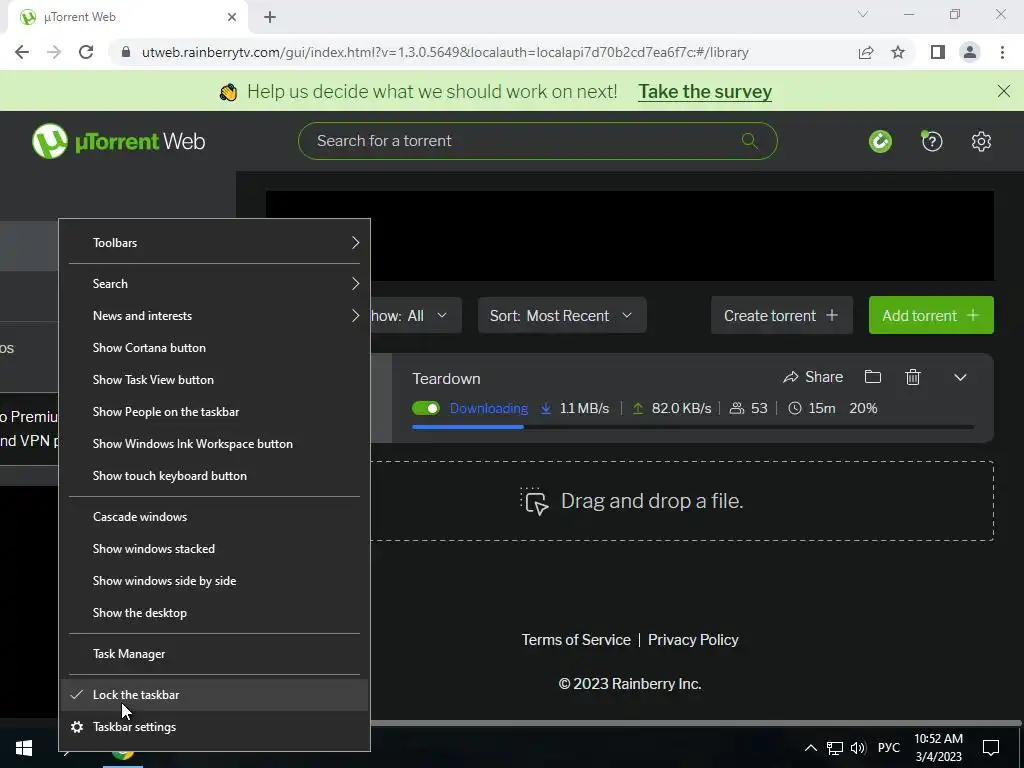Select Show People on the taskbar

click(x=214, y=412)
